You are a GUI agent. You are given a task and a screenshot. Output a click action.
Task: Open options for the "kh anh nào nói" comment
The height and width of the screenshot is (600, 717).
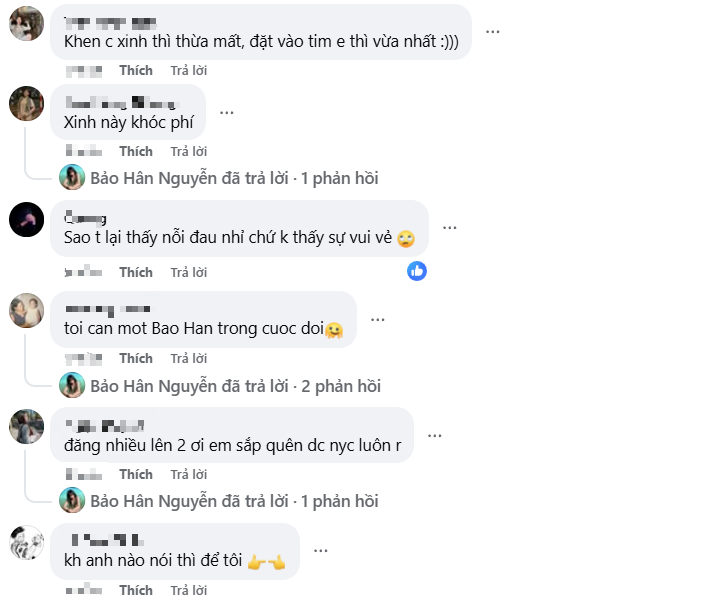321,551
